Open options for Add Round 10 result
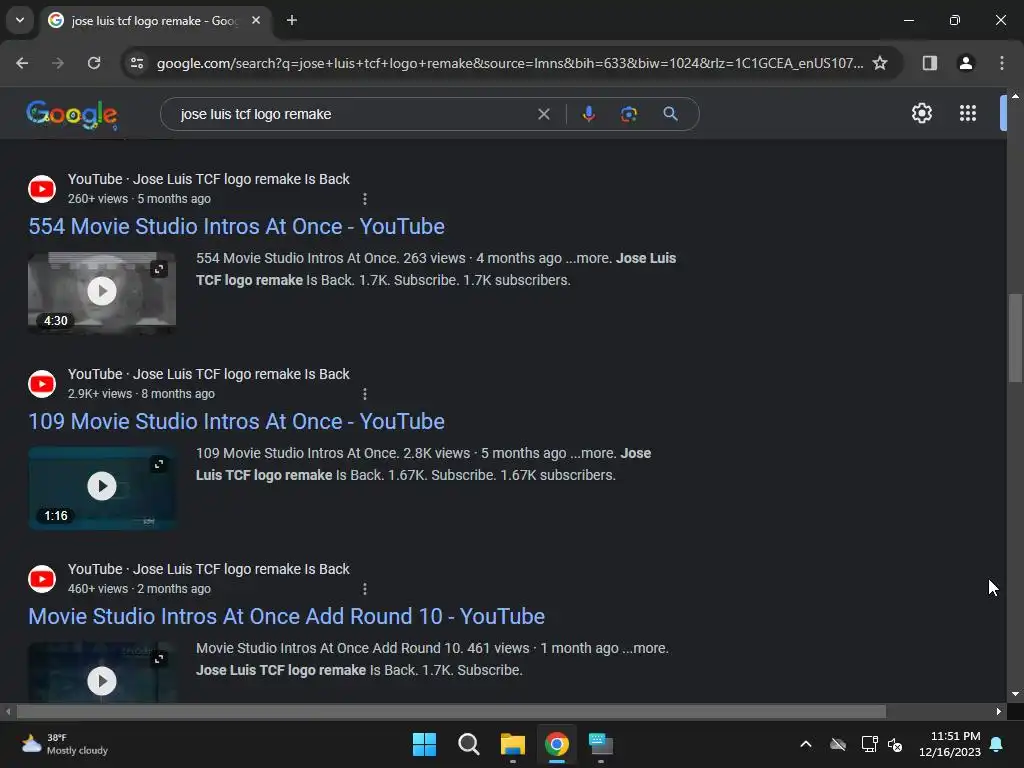Screen dimensions: 1024x768 (x=364, y=589)
